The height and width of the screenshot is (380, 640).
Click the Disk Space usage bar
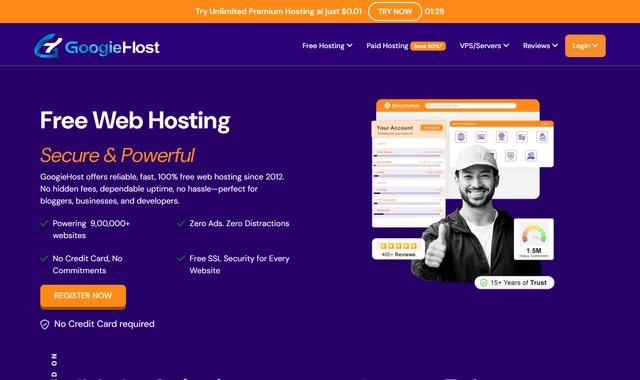click(408, 156)
